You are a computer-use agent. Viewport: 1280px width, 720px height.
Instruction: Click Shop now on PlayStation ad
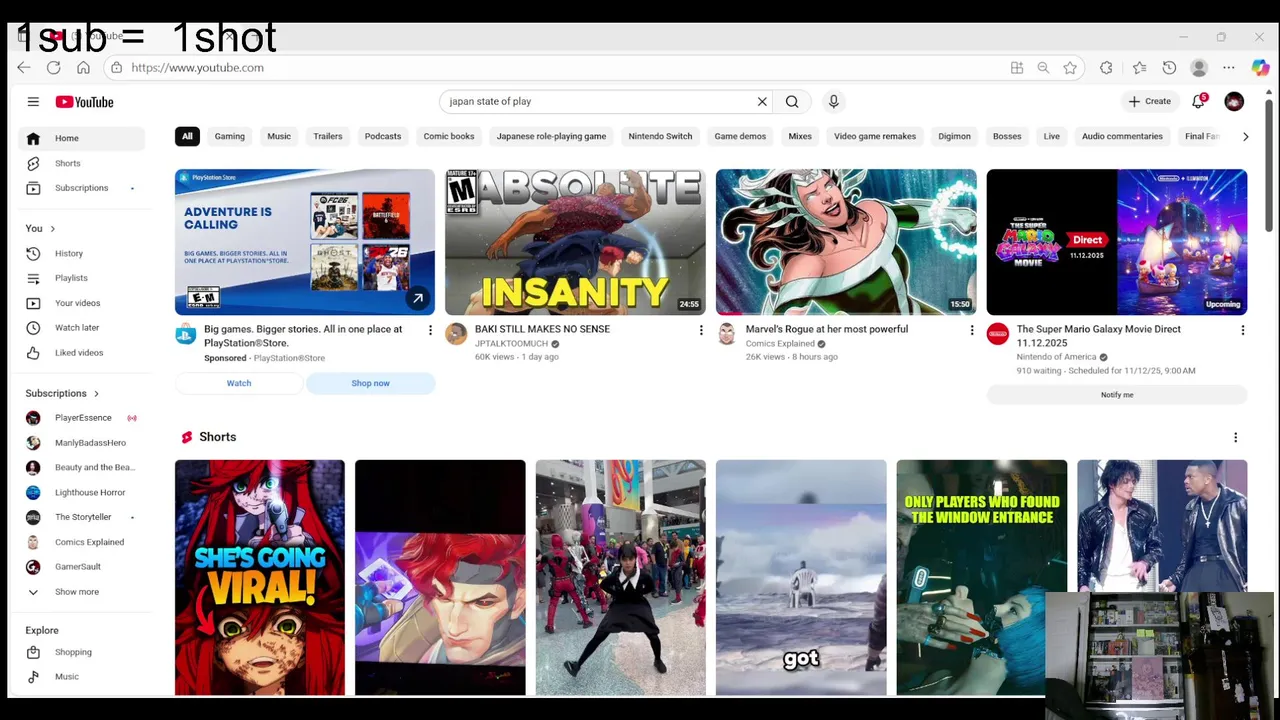point(370,383)
